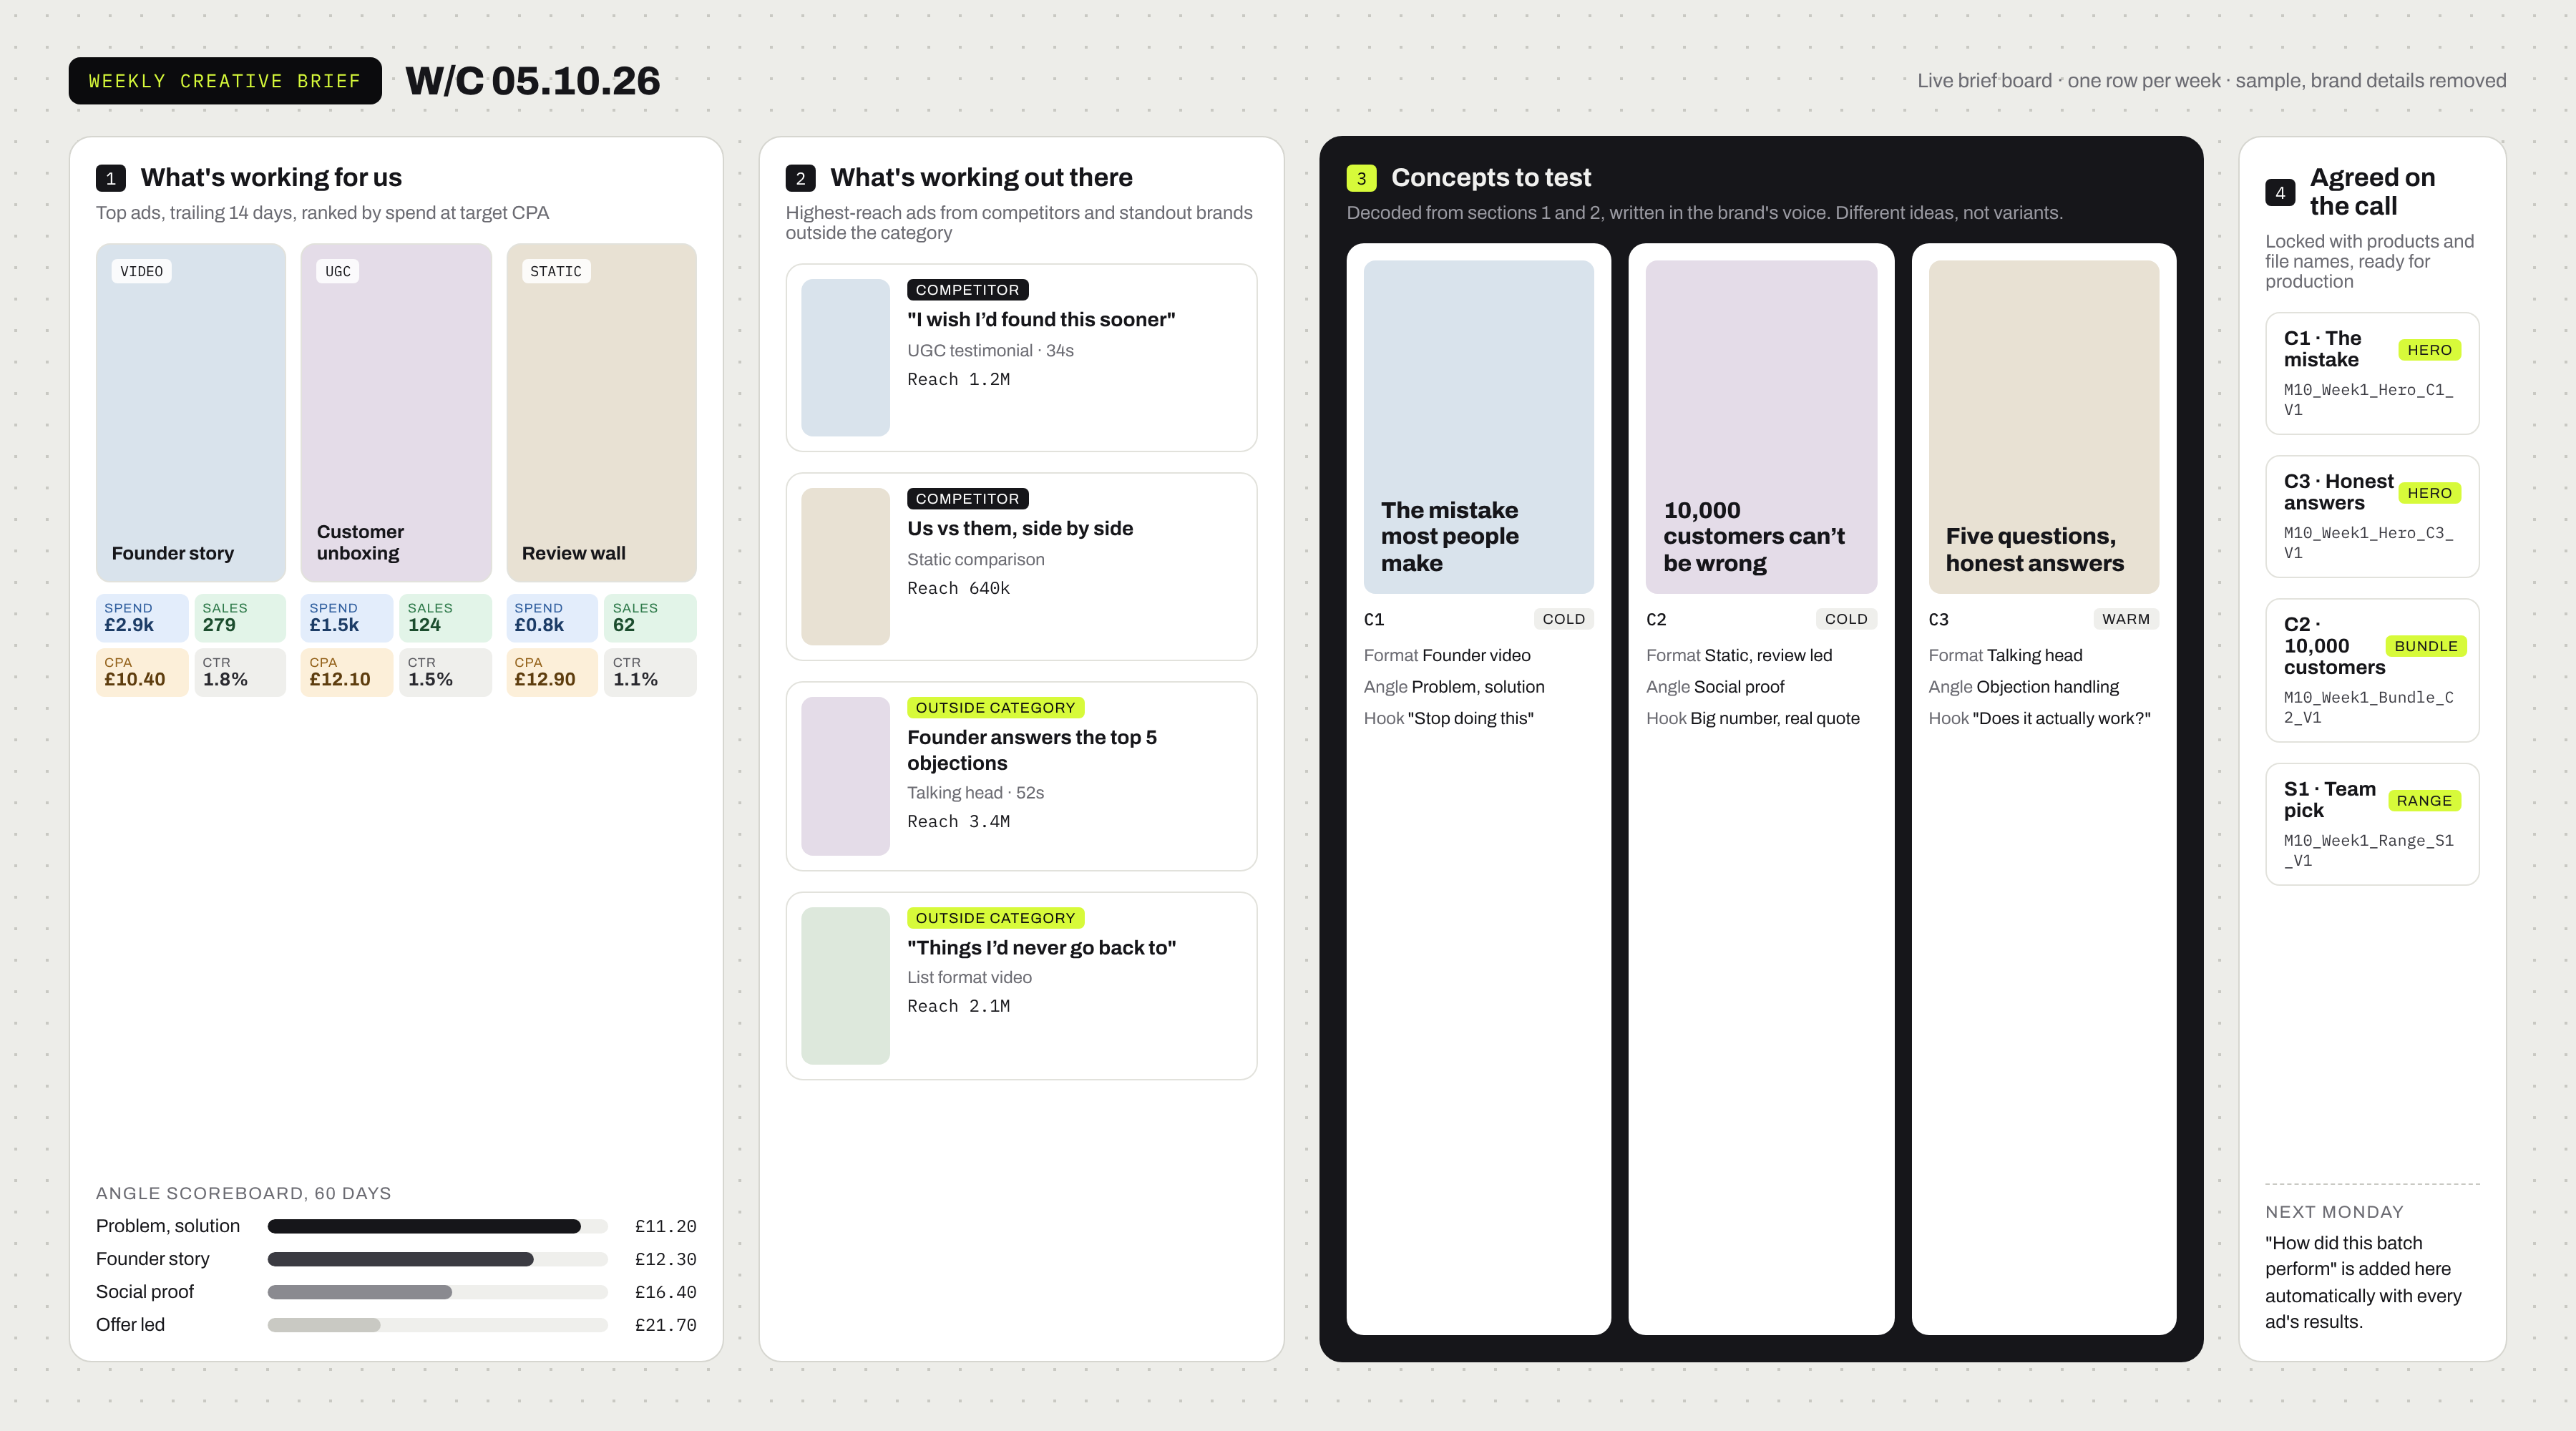The height and width of the screenshot is (1431, 2576).
Task: Select the £12.10 CPA value
Action: [340, 679]
